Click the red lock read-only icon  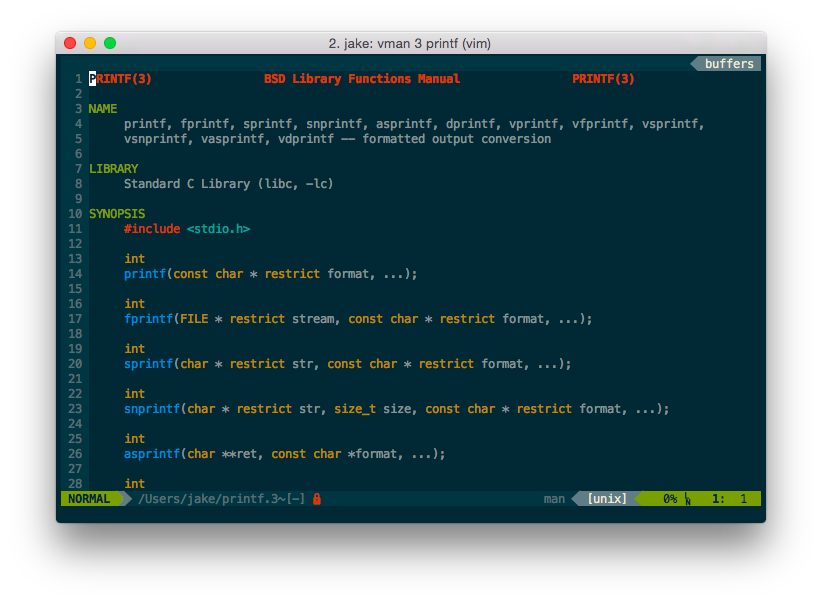click(317, 499)
